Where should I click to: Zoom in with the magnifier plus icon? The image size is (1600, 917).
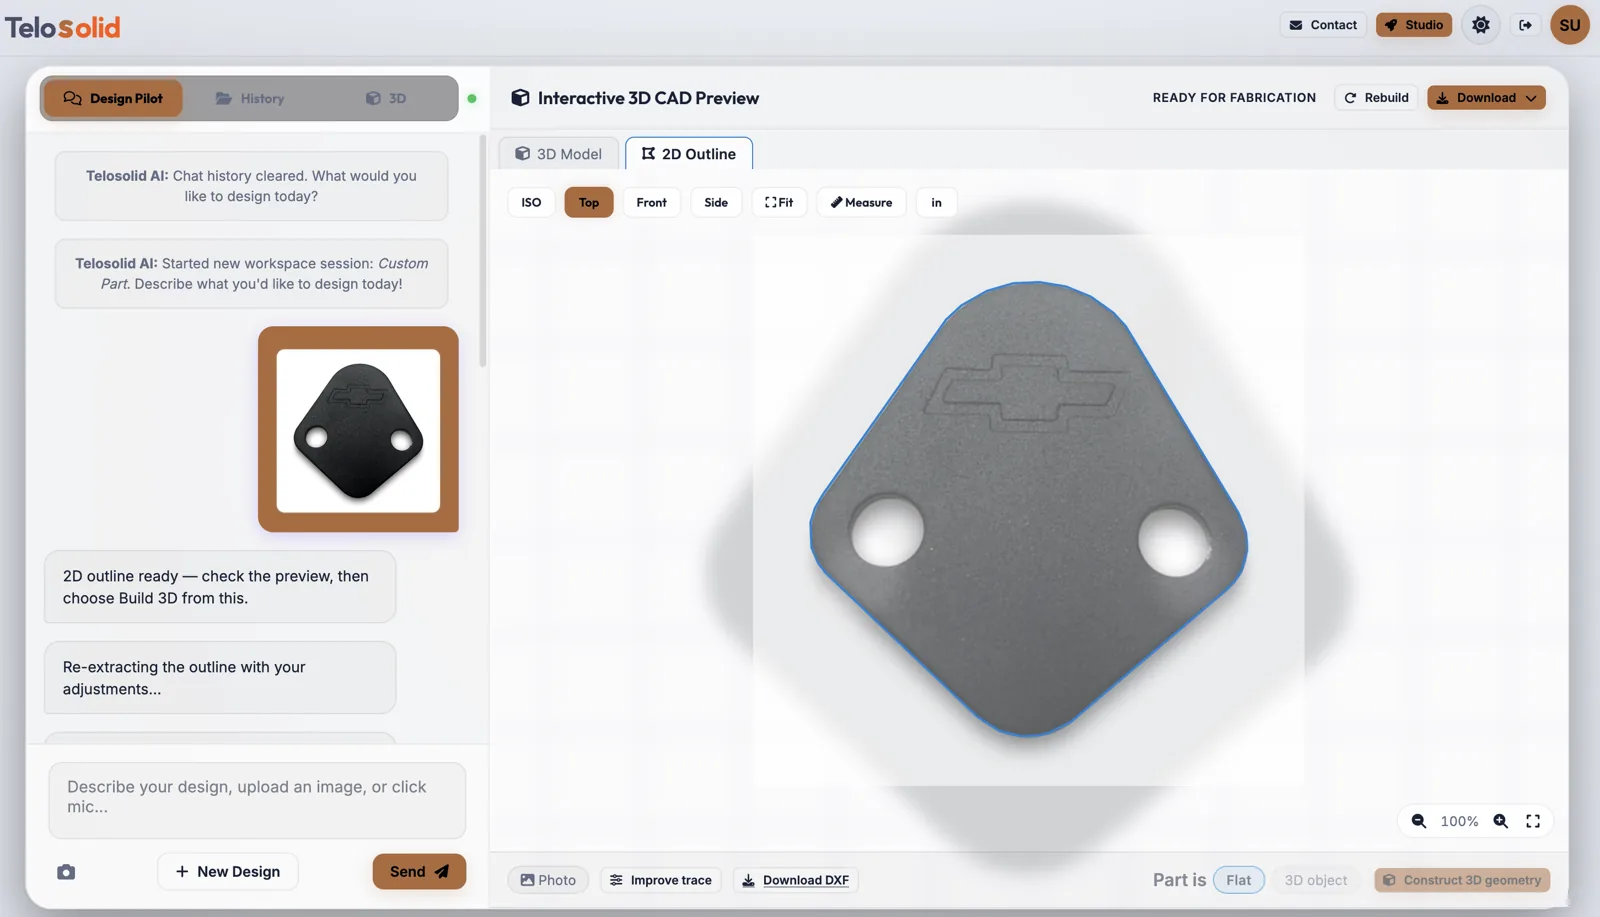pyautogui.click(x=1501, y=821)
